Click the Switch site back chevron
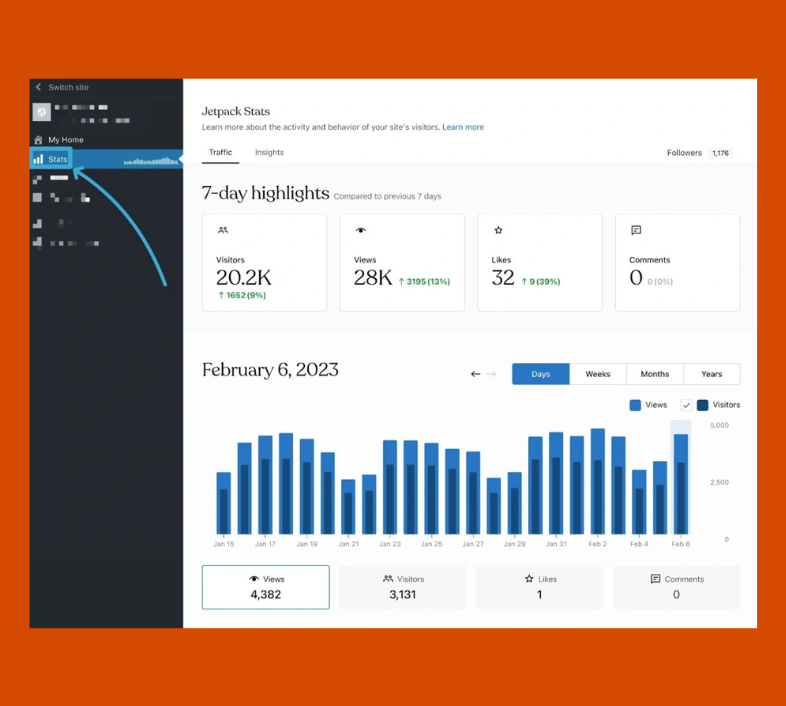This screenshot has height=706, width=786. [38, 88]
